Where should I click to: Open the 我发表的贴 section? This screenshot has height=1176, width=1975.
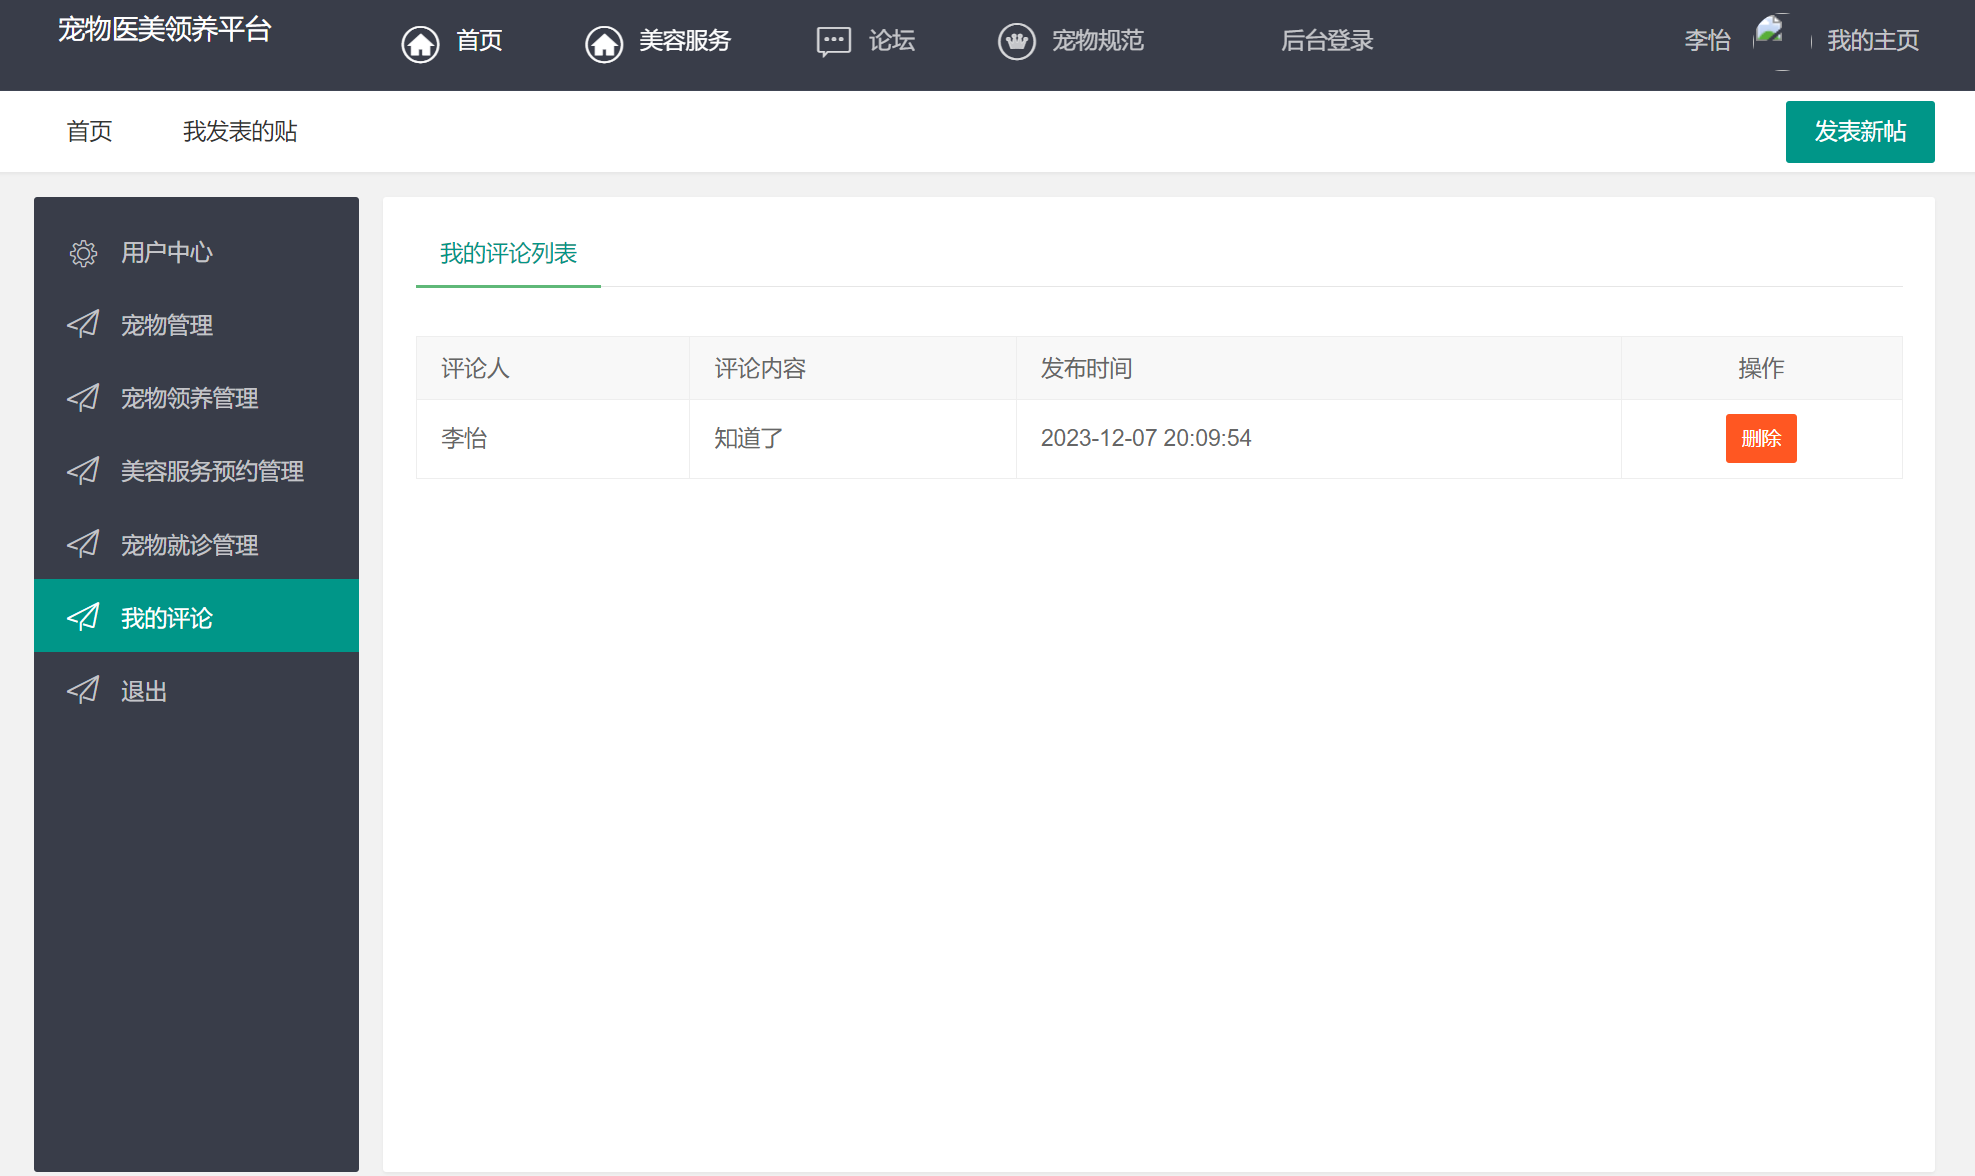(x=240, y=131)
